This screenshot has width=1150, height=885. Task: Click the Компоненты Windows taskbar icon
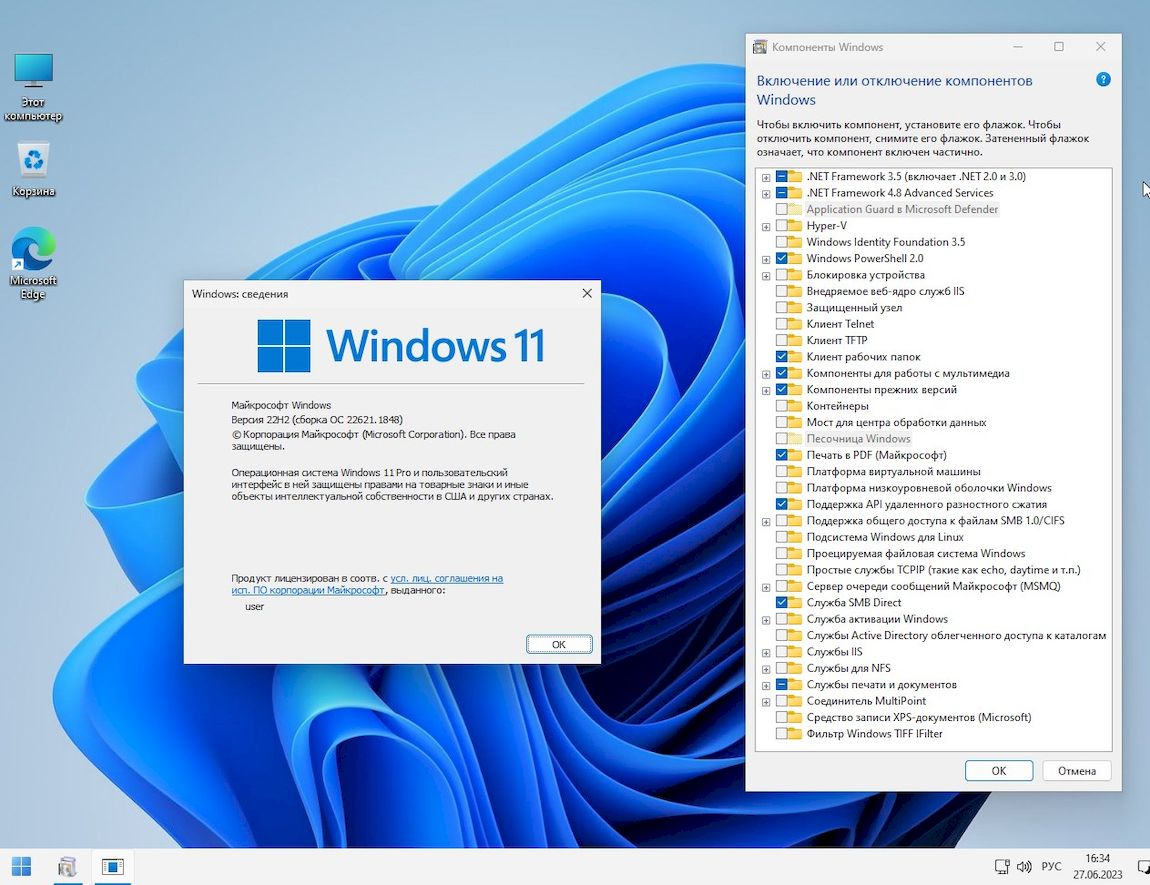(67, 867)
